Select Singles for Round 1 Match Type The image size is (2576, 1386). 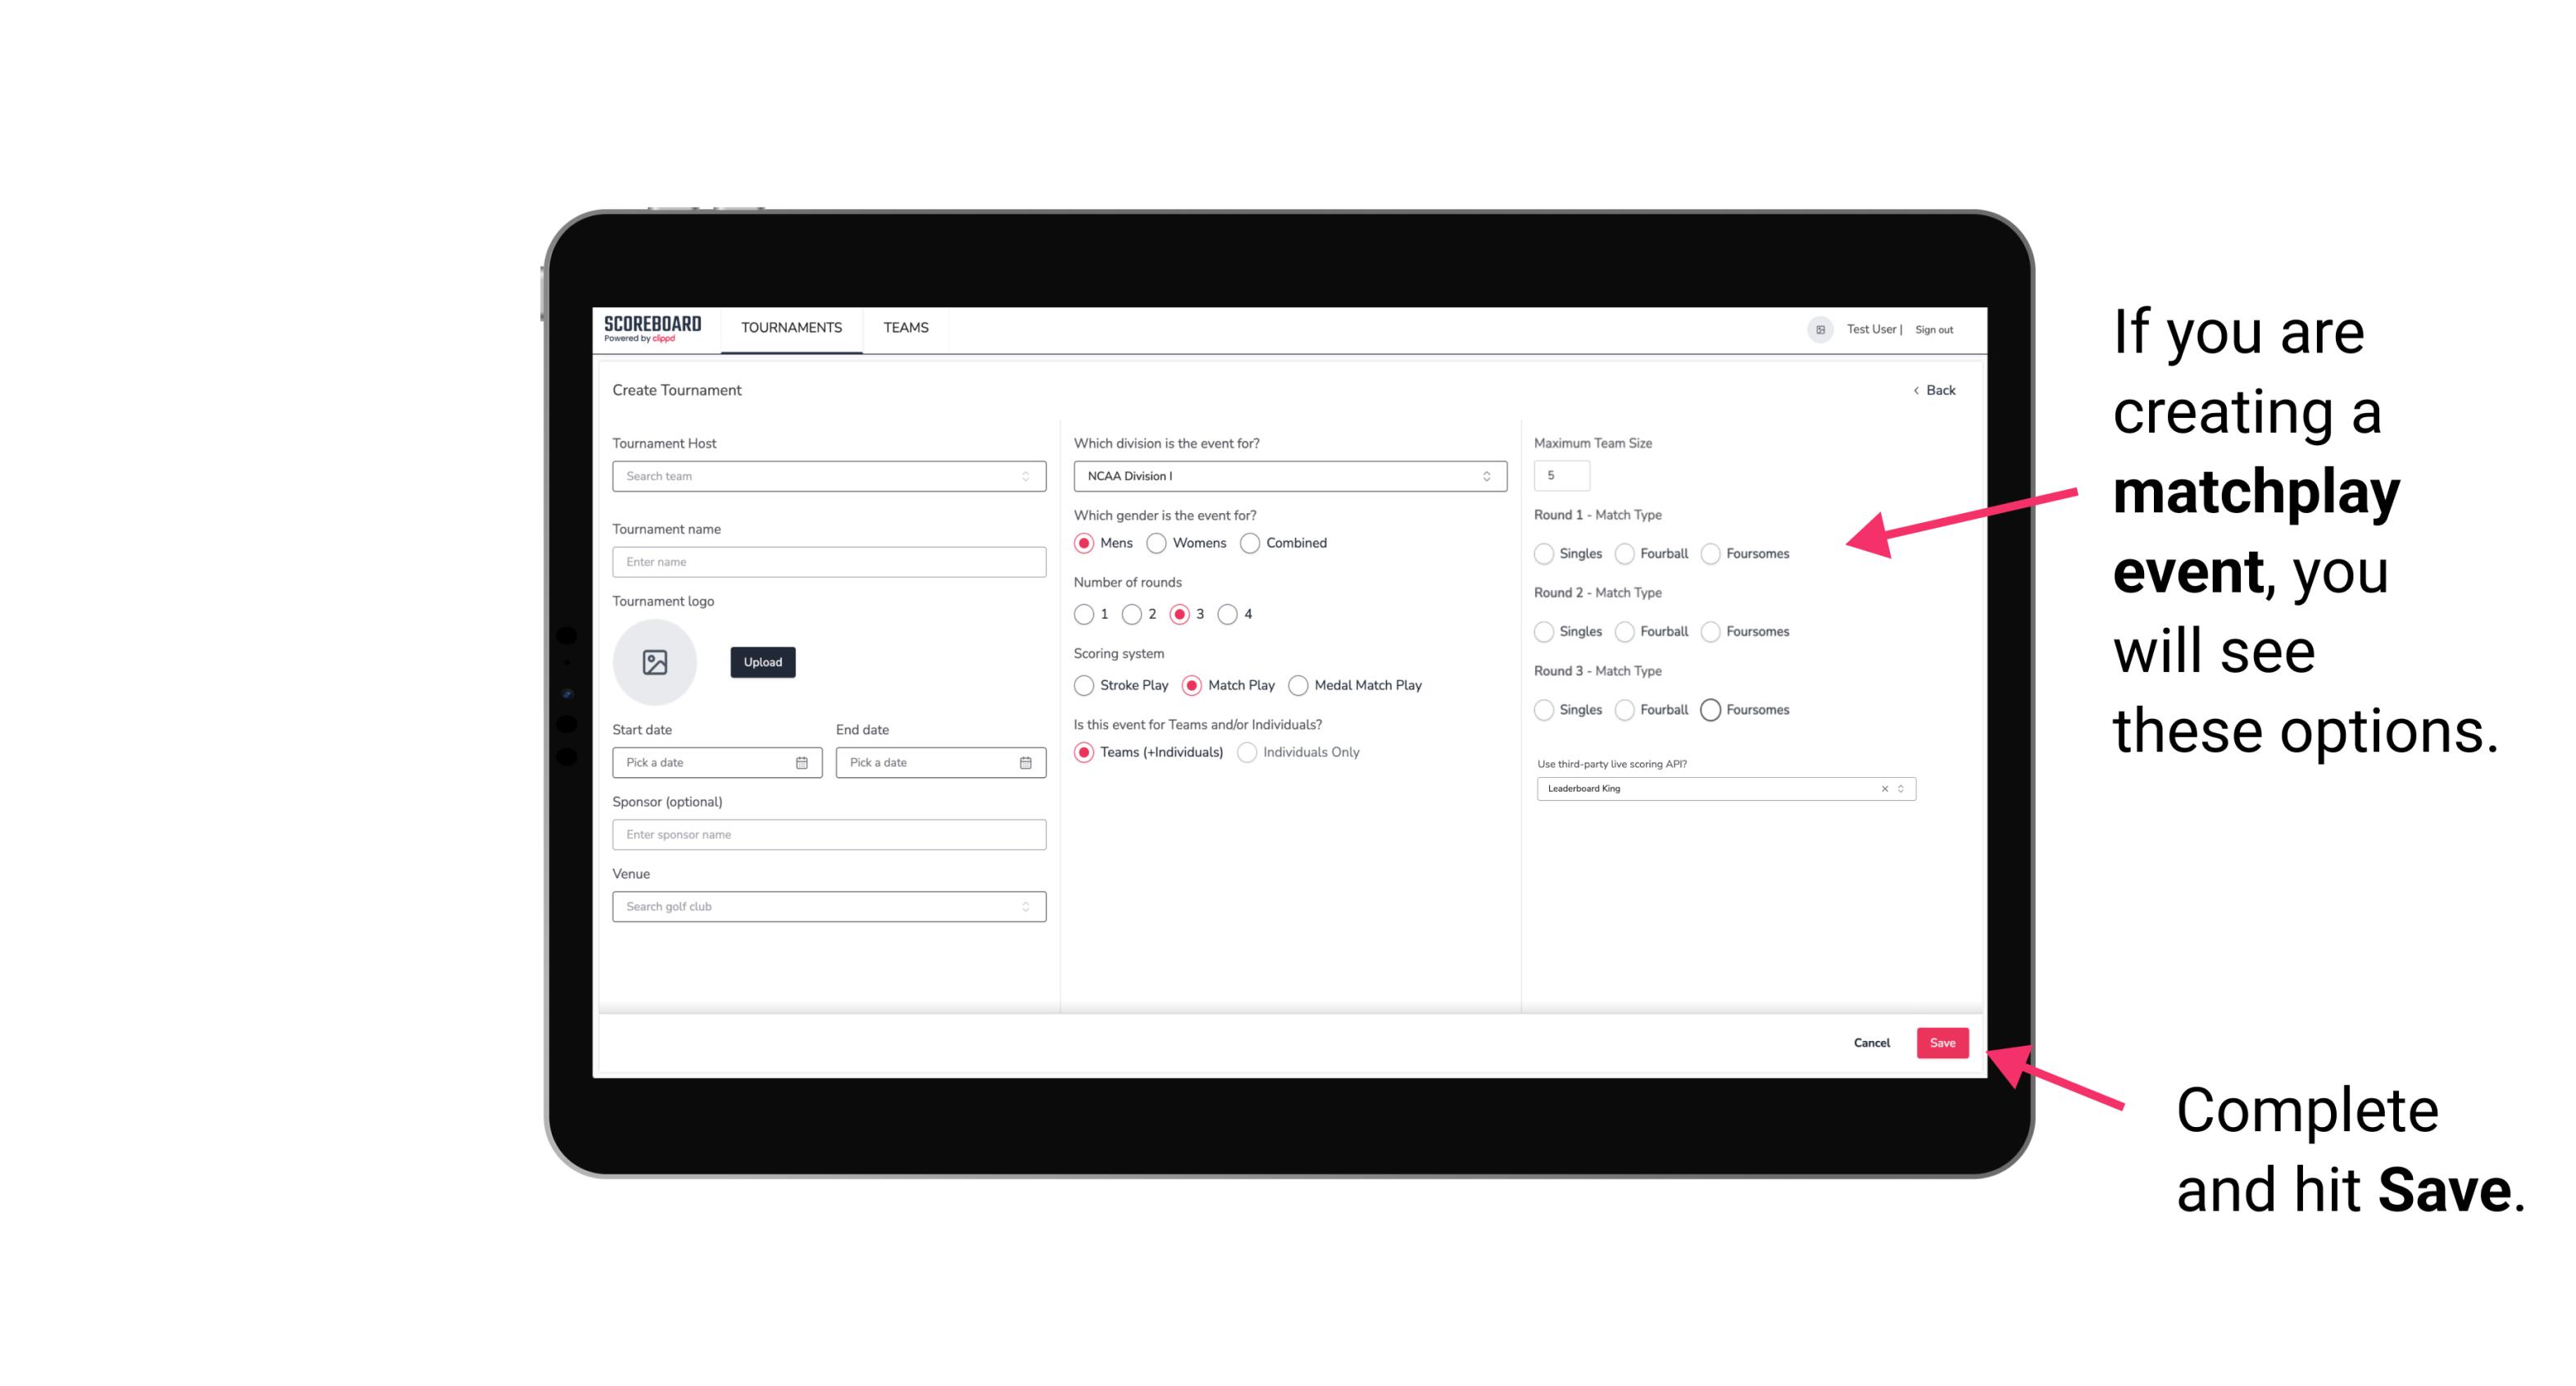coord(1544,553)
